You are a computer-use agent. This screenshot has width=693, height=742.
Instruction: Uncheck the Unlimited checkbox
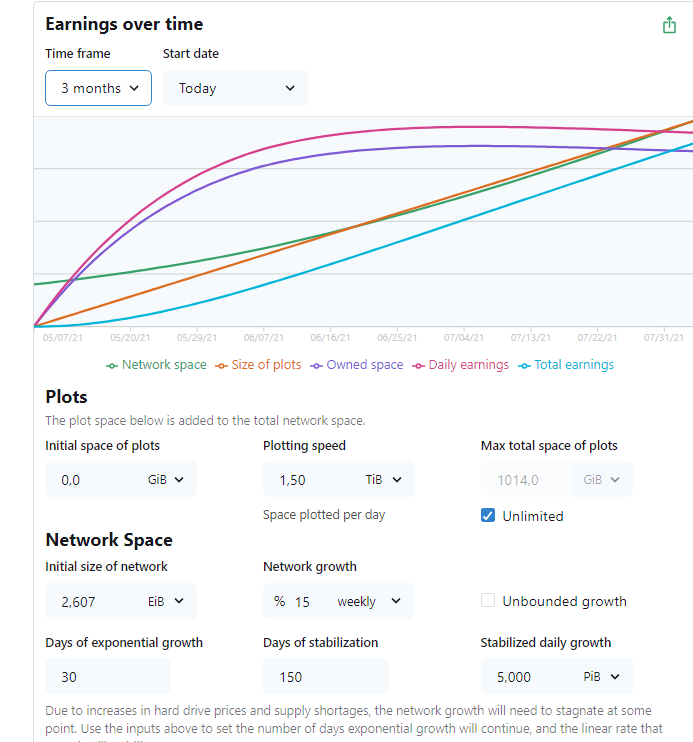[488, 516]
